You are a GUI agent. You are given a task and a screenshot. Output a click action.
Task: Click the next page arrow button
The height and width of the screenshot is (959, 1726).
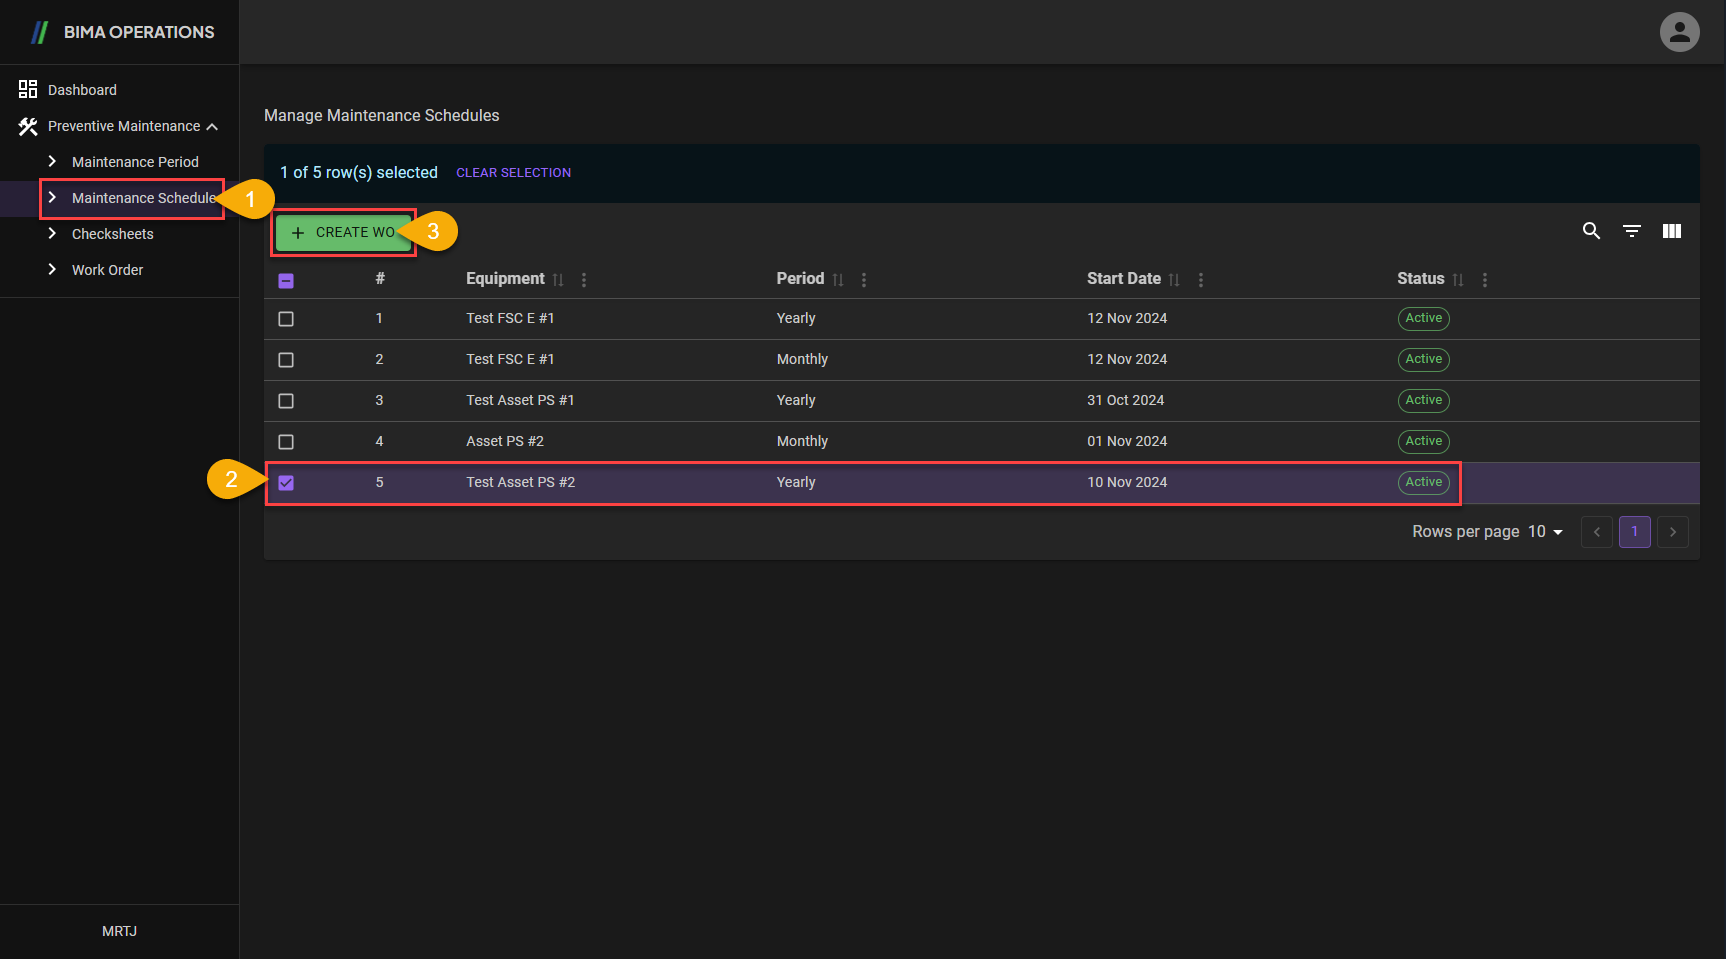[x=1672, y=532]
